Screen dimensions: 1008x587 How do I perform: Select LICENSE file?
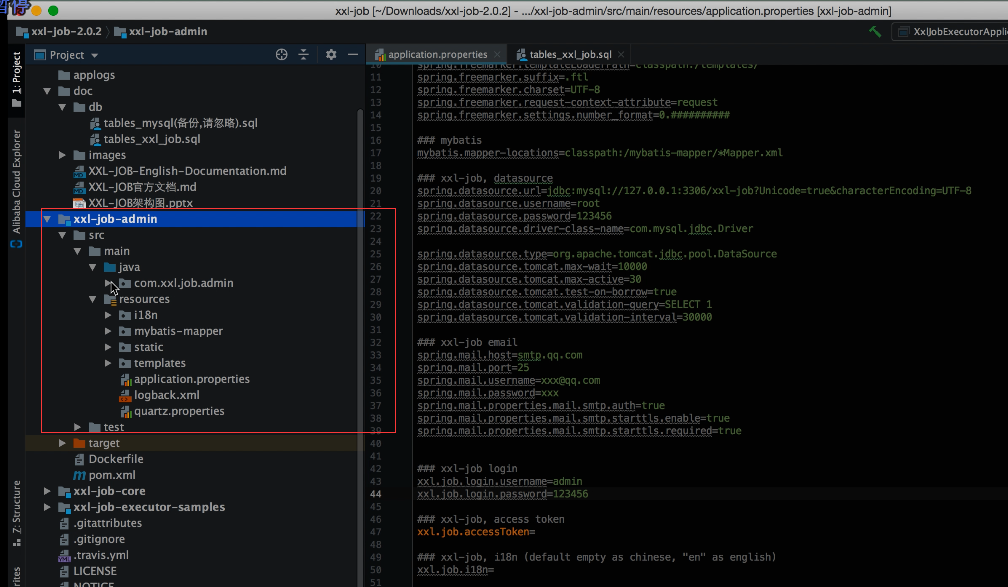(88, 572)
